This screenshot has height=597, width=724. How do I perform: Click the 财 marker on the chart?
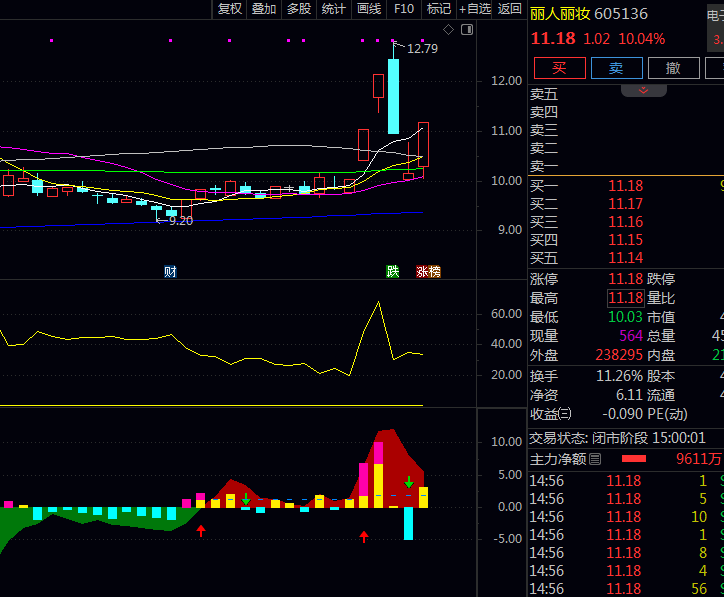(170, 272)
